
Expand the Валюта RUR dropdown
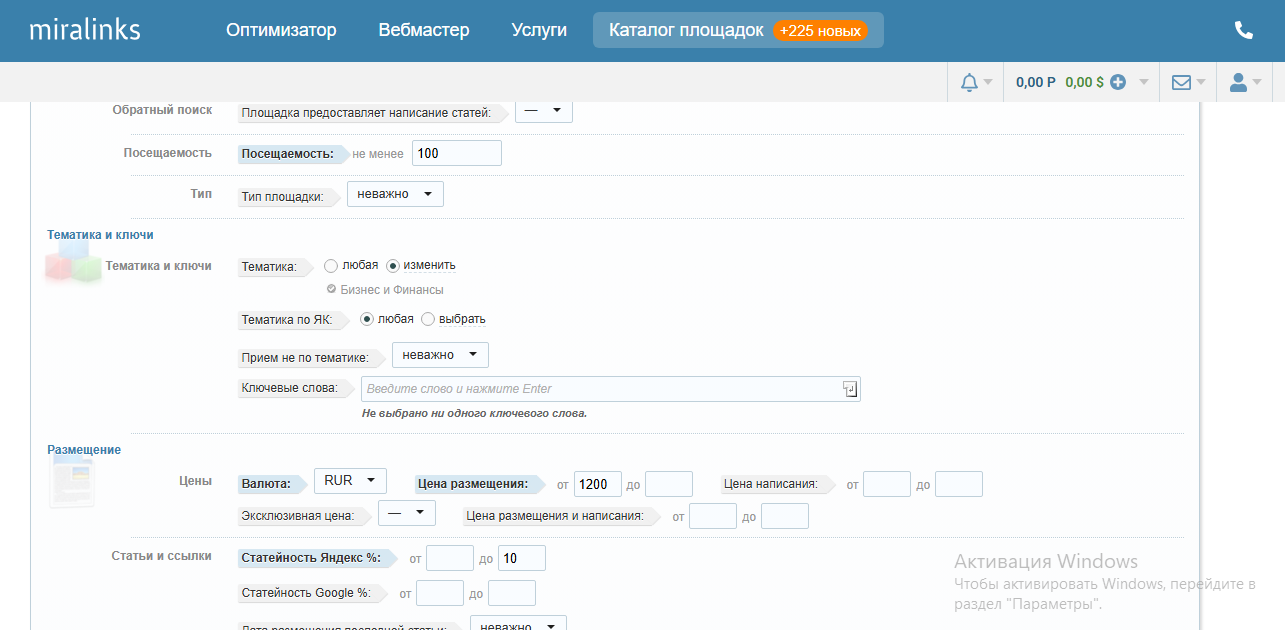[349, 481]
